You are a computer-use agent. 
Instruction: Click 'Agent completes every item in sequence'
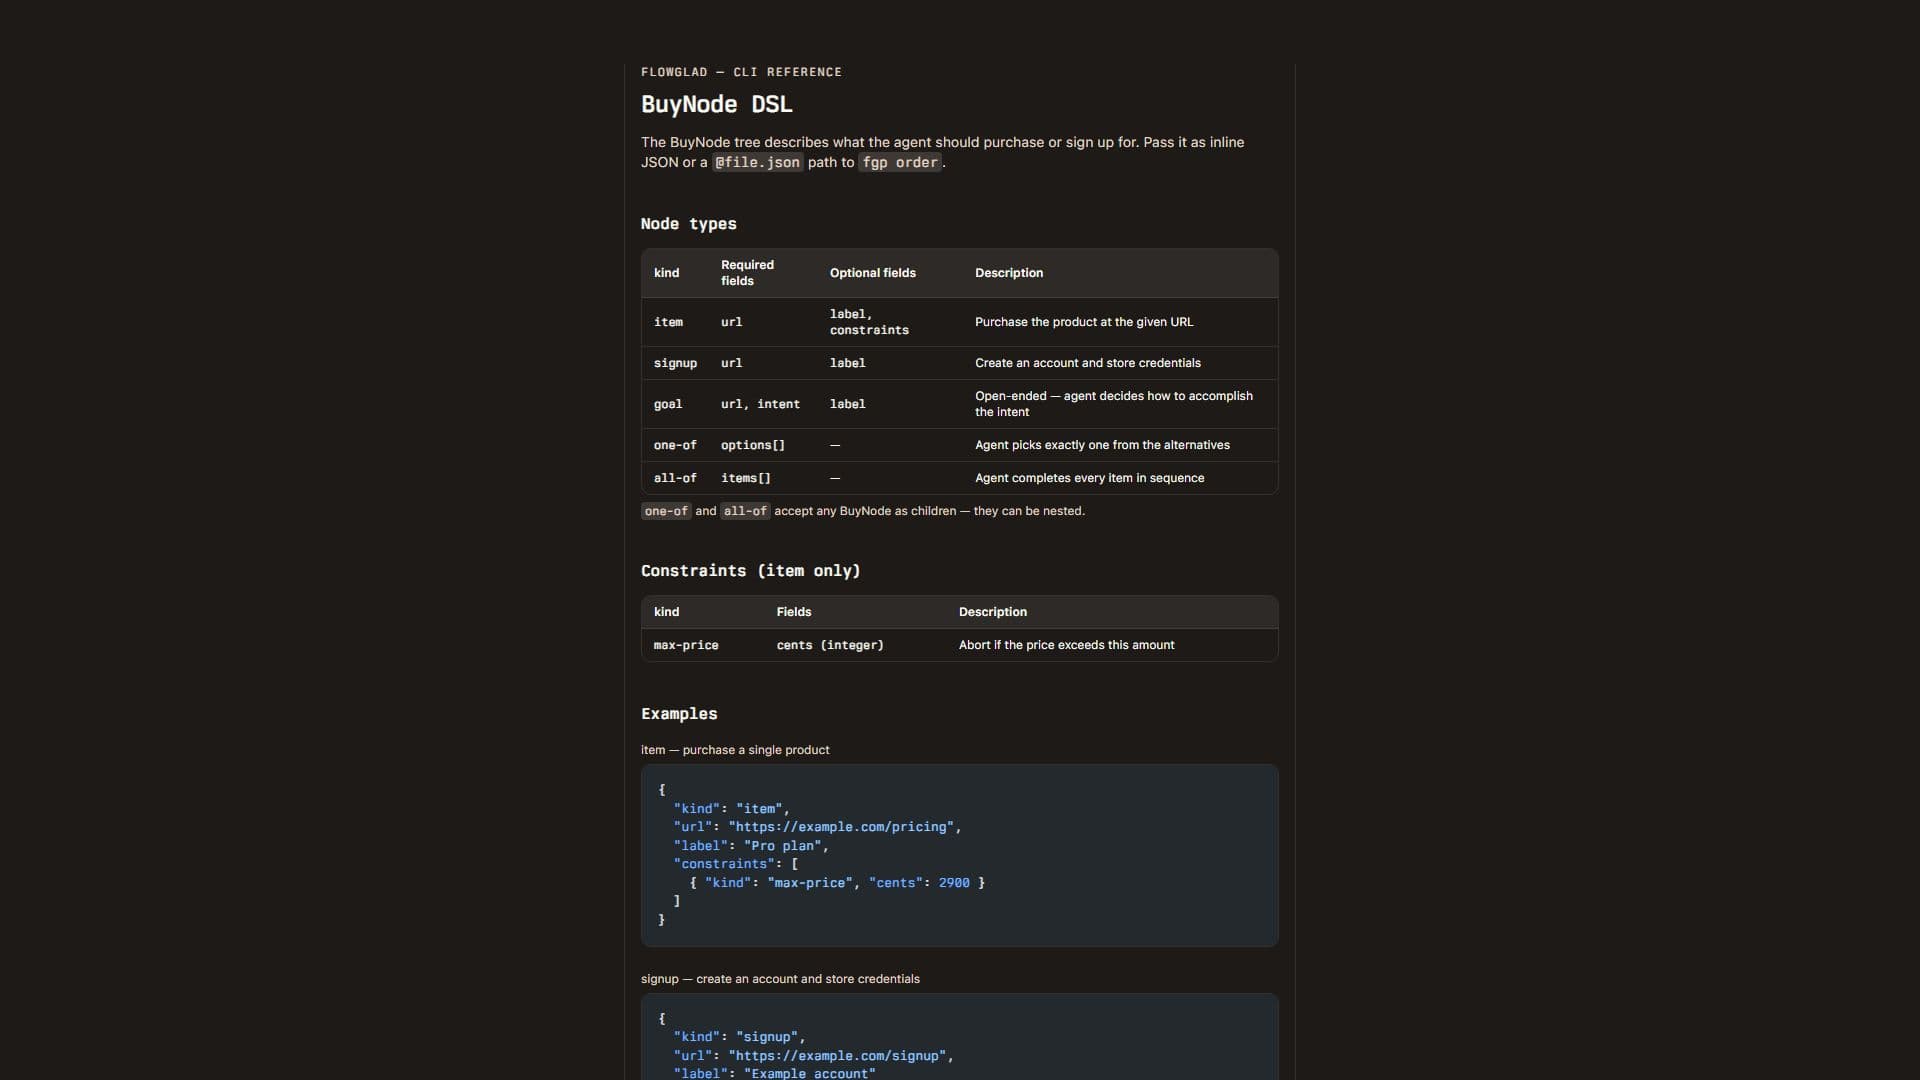tap(1089, 478)
